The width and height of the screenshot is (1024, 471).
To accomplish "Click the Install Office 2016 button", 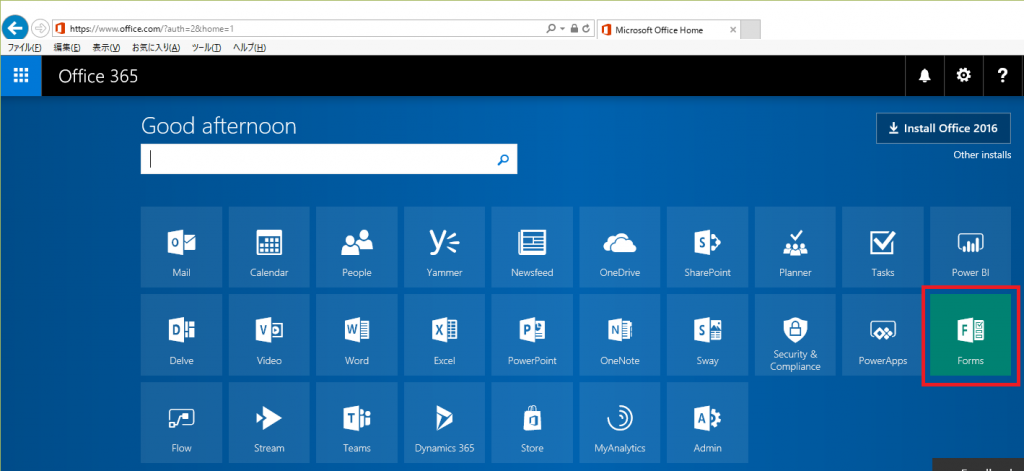I will coord(944,128).
